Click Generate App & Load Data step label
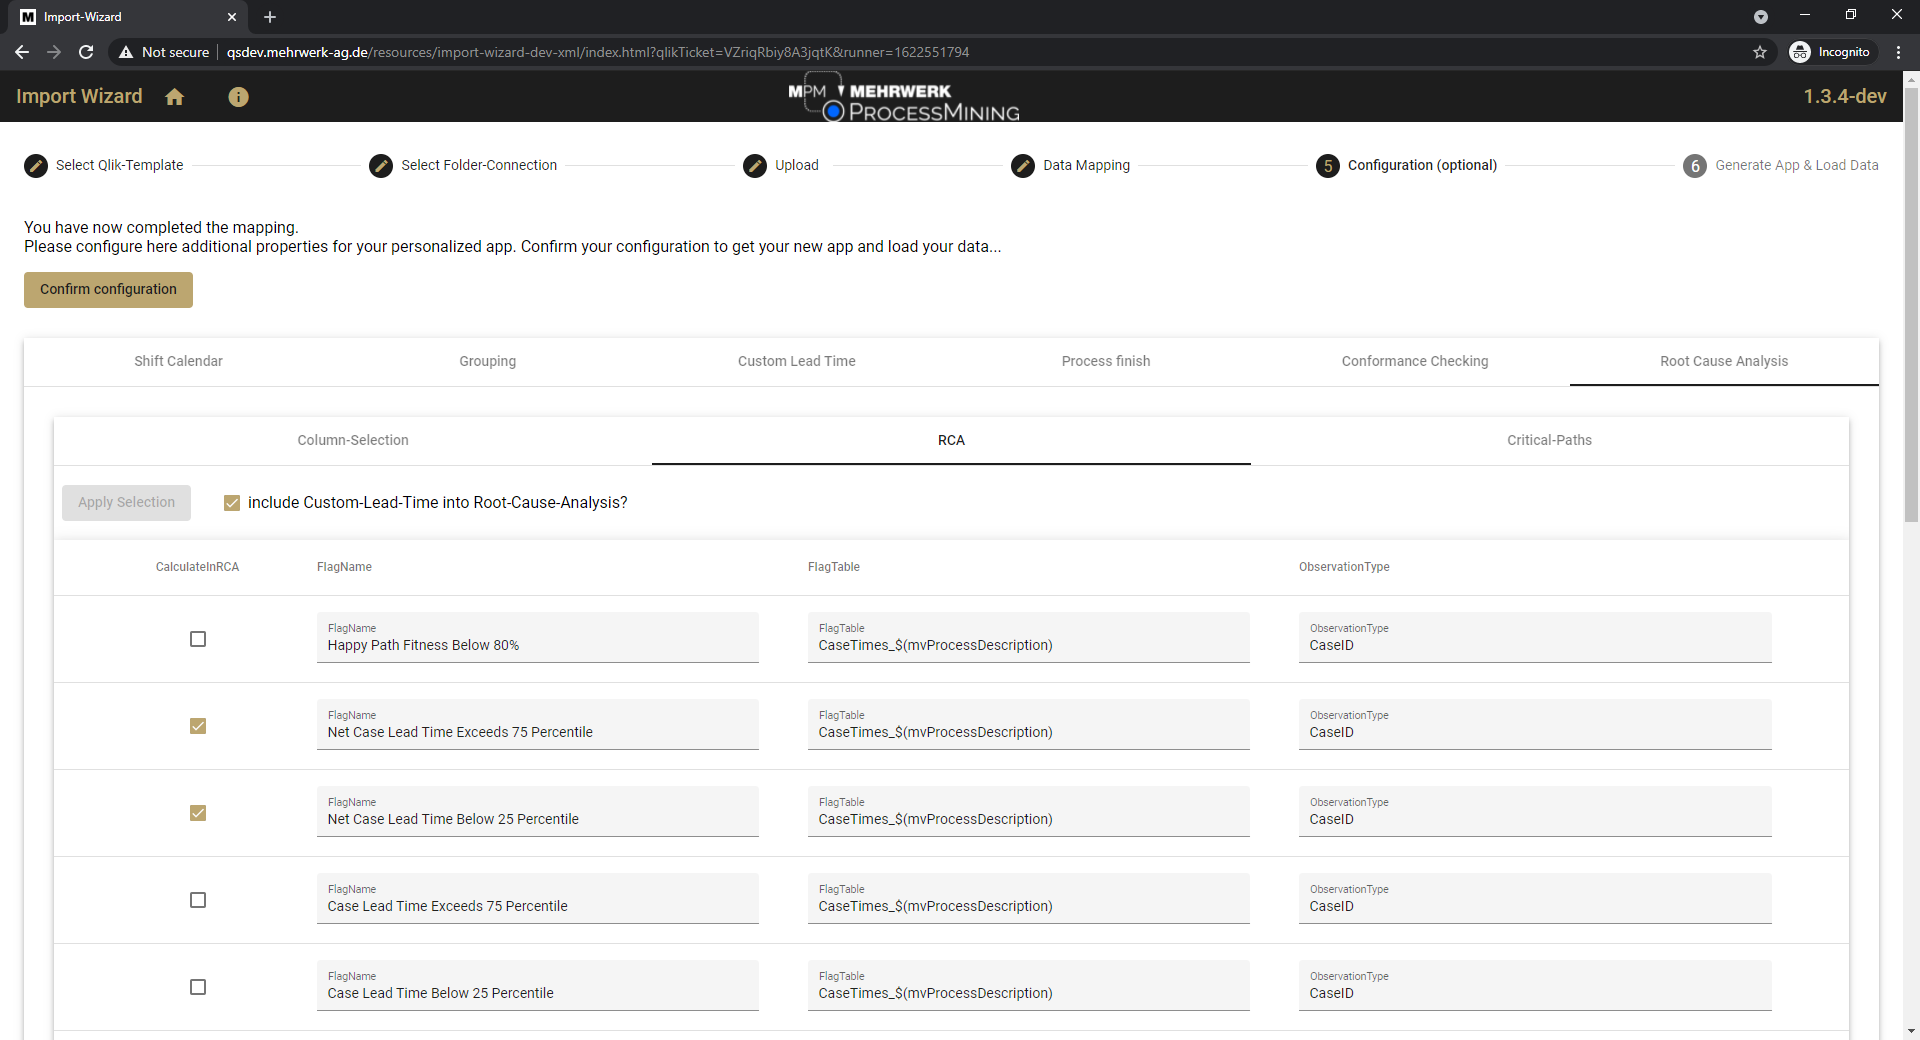Image resolution: width=1920 pixels, height=1040 pixels. point(1796,165)
